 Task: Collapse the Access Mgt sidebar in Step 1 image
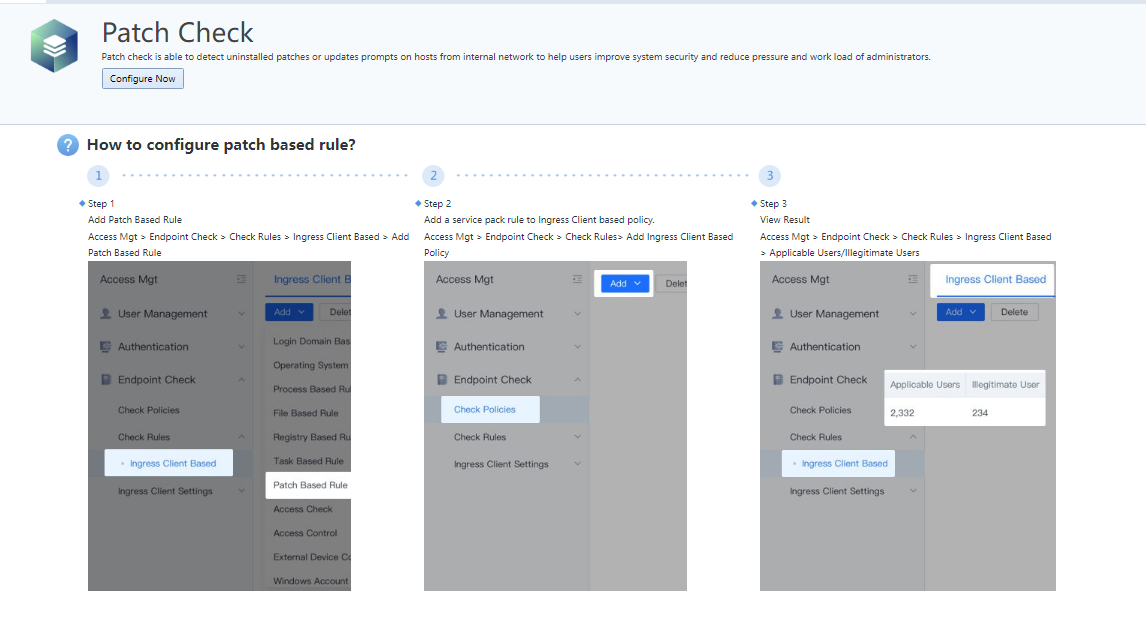241,280
